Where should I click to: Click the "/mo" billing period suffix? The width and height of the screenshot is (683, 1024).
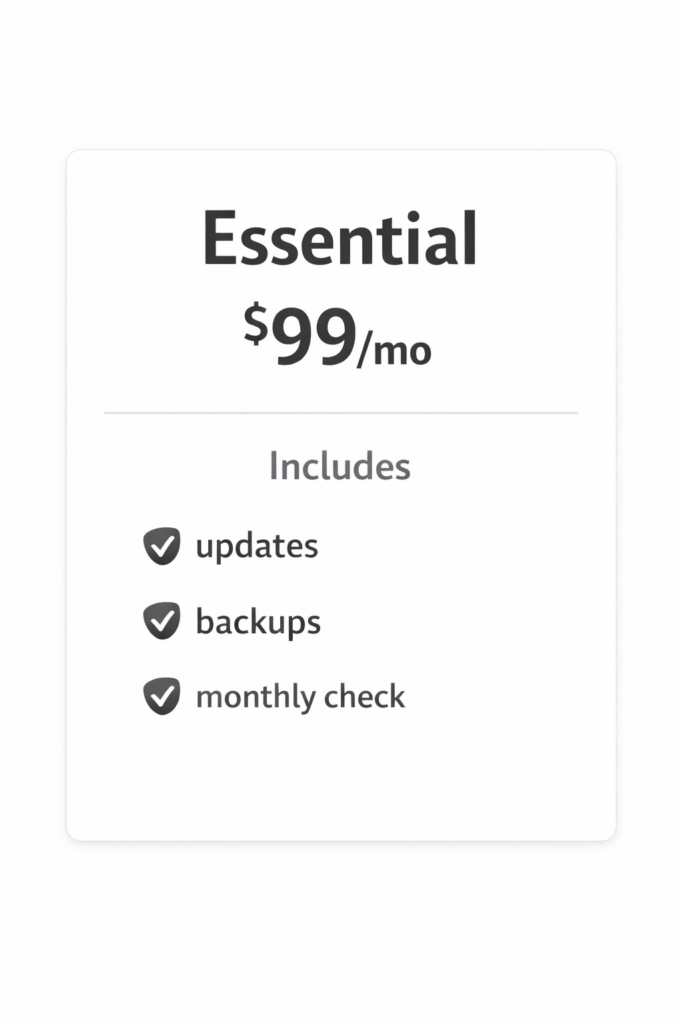[394, 352]
